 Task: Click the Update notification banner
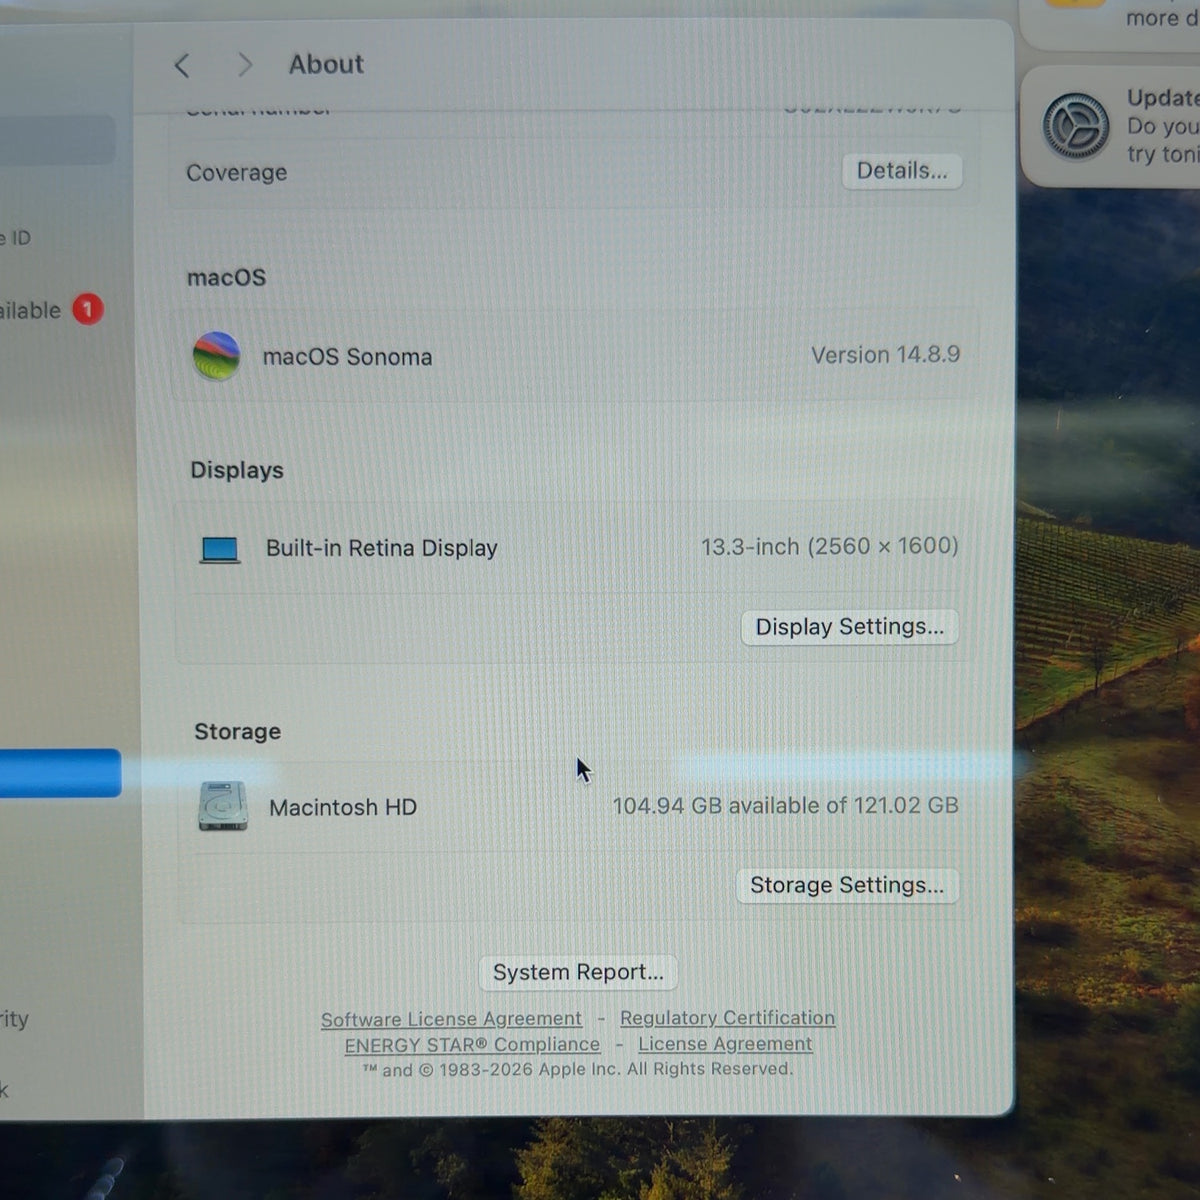[1110, 127]
